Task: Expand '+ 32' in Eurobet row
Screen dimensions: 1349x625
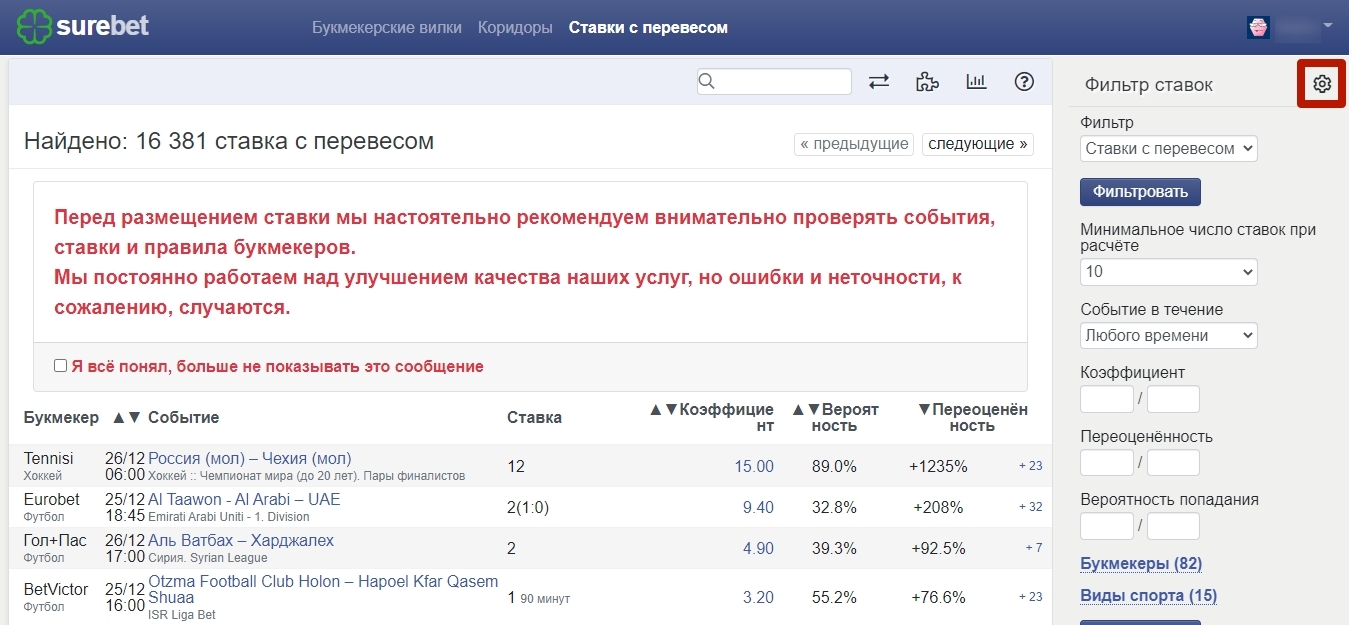Action: tap(1030, 507)
